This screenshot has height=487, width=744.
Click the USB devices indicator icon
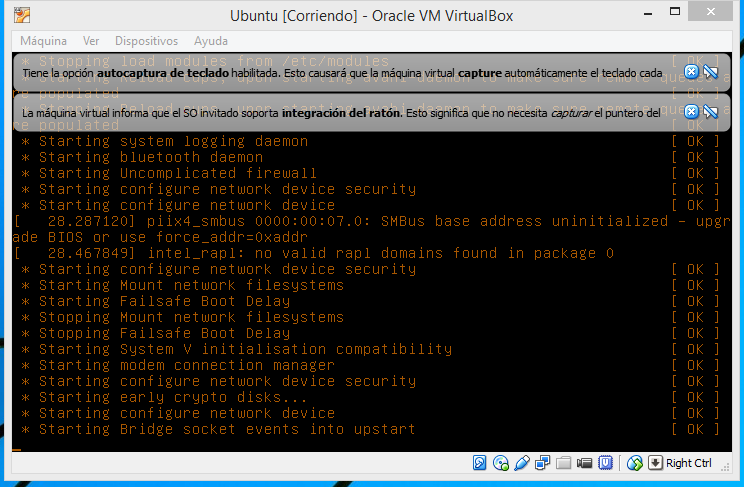521,463
